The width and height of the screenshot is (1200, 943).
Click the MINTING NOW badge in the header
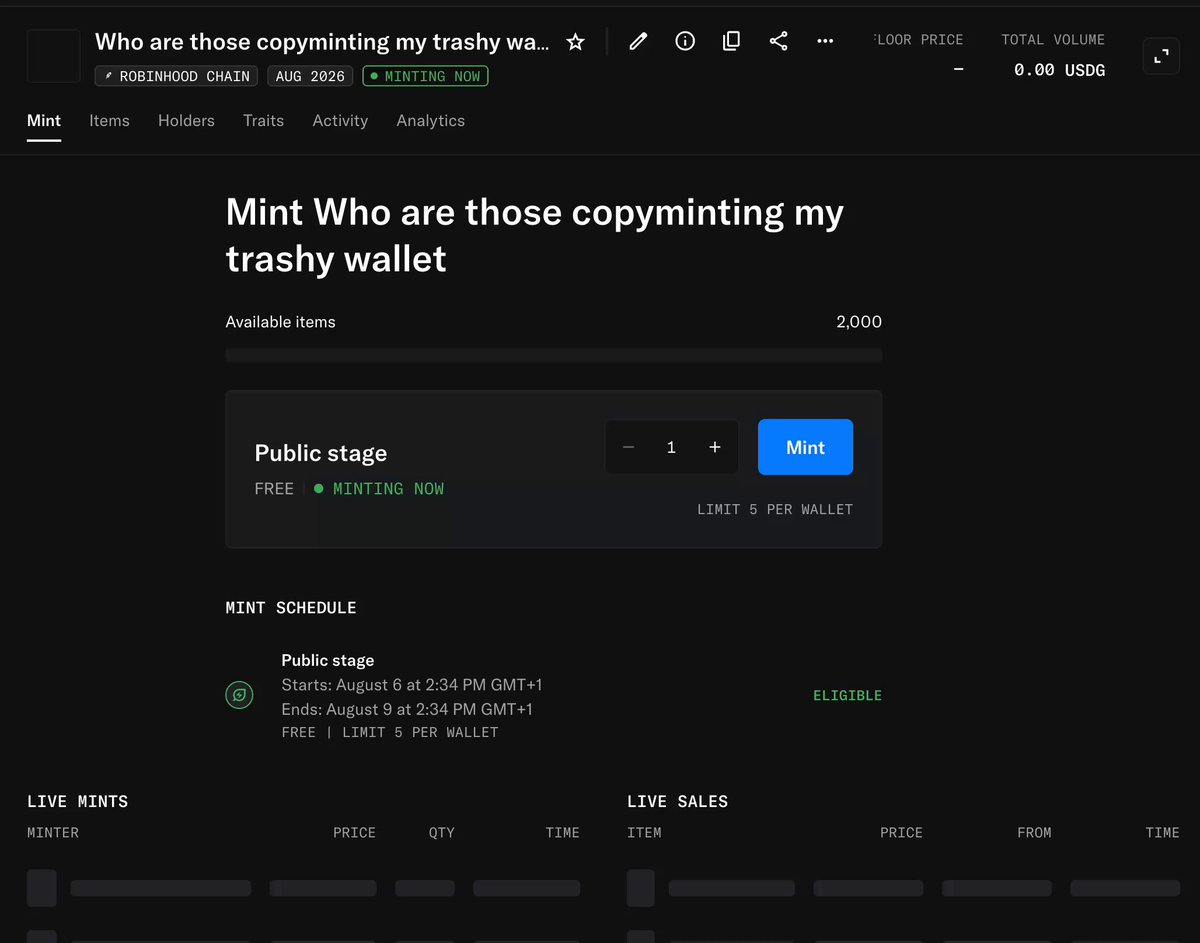click(x=425, y=76)
